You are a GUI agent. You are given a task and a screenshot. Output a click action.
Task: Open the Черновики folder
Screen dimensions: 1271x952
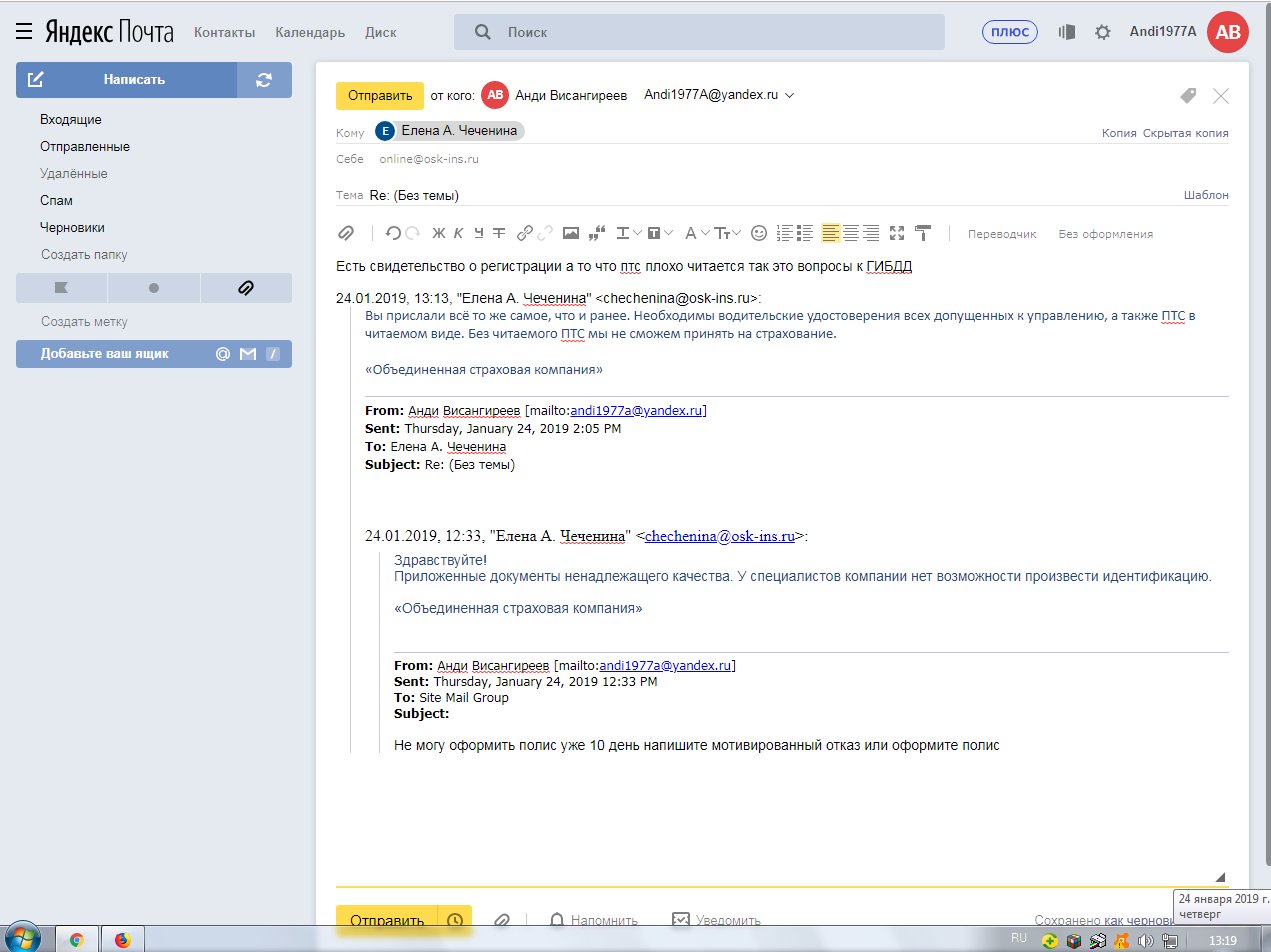[x=72, y=228]
